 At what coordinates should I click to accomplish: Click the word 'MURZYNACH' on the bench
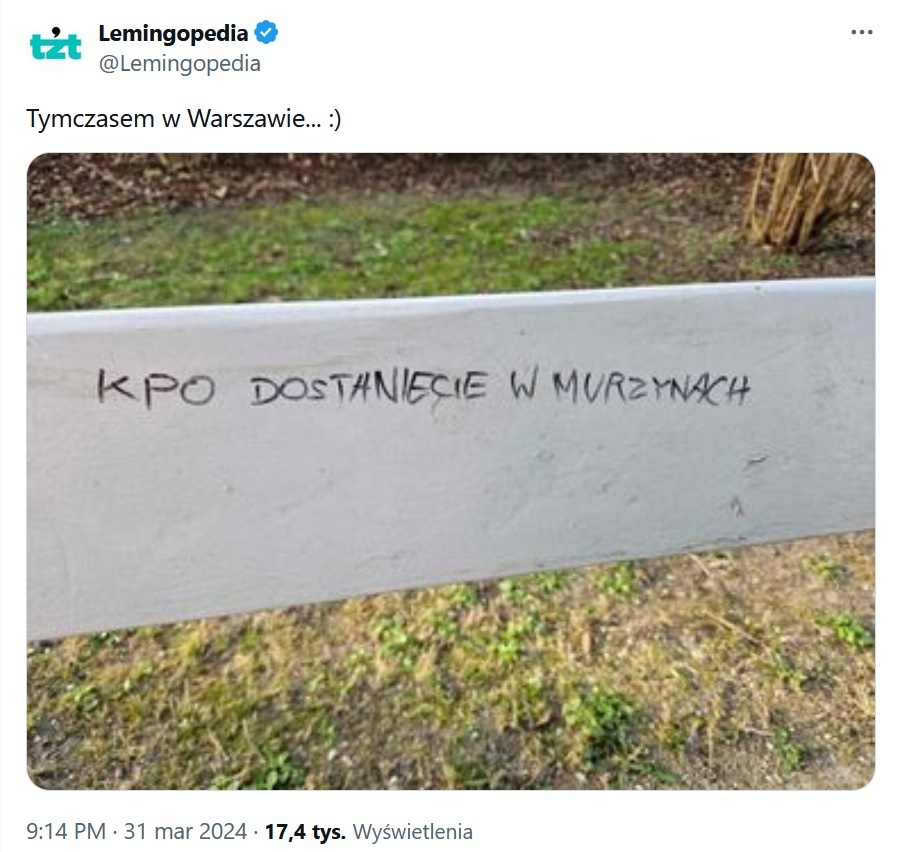click(x=651, y=388)
